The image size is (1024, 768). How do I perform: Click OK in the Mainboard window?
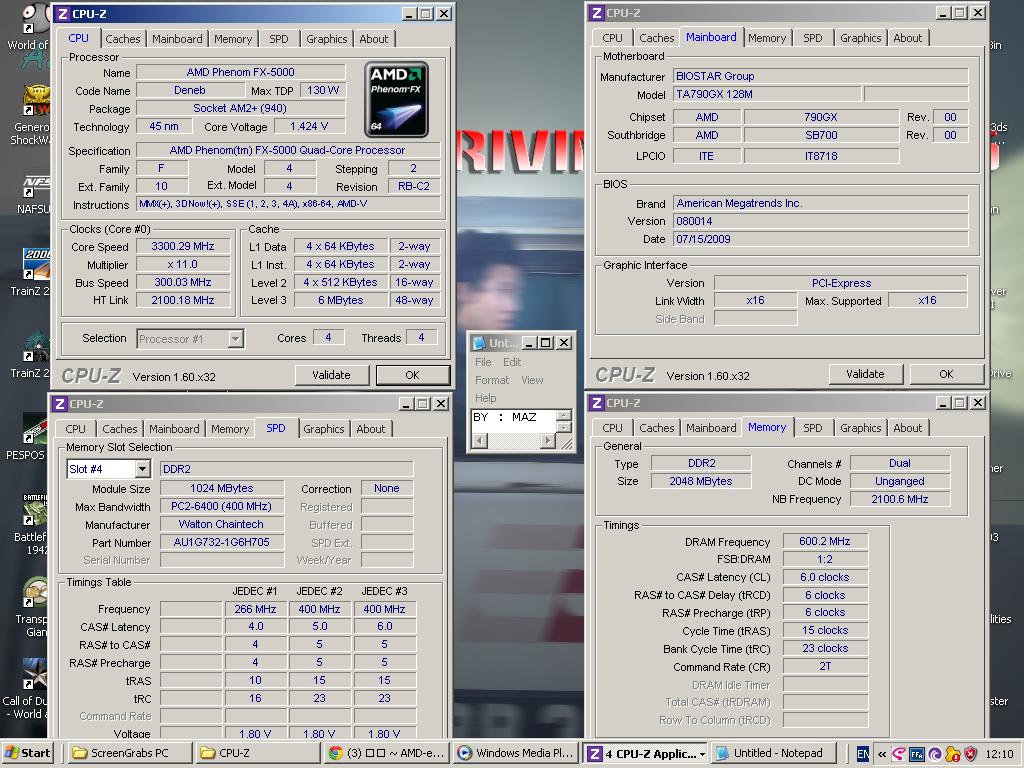pyautogui.click(x=946, y=374)
